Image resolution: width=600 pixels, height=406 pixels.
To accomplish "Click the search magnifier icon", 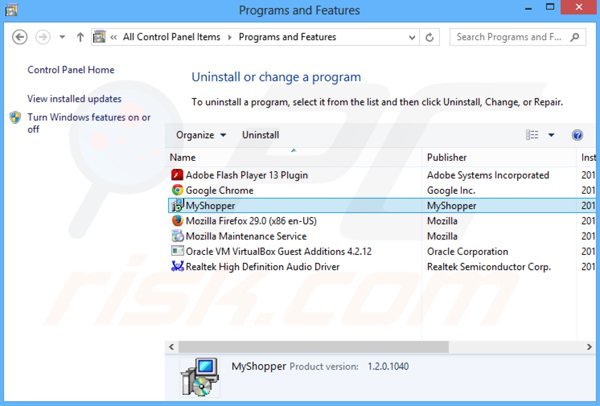I will [x=574, y=37].
